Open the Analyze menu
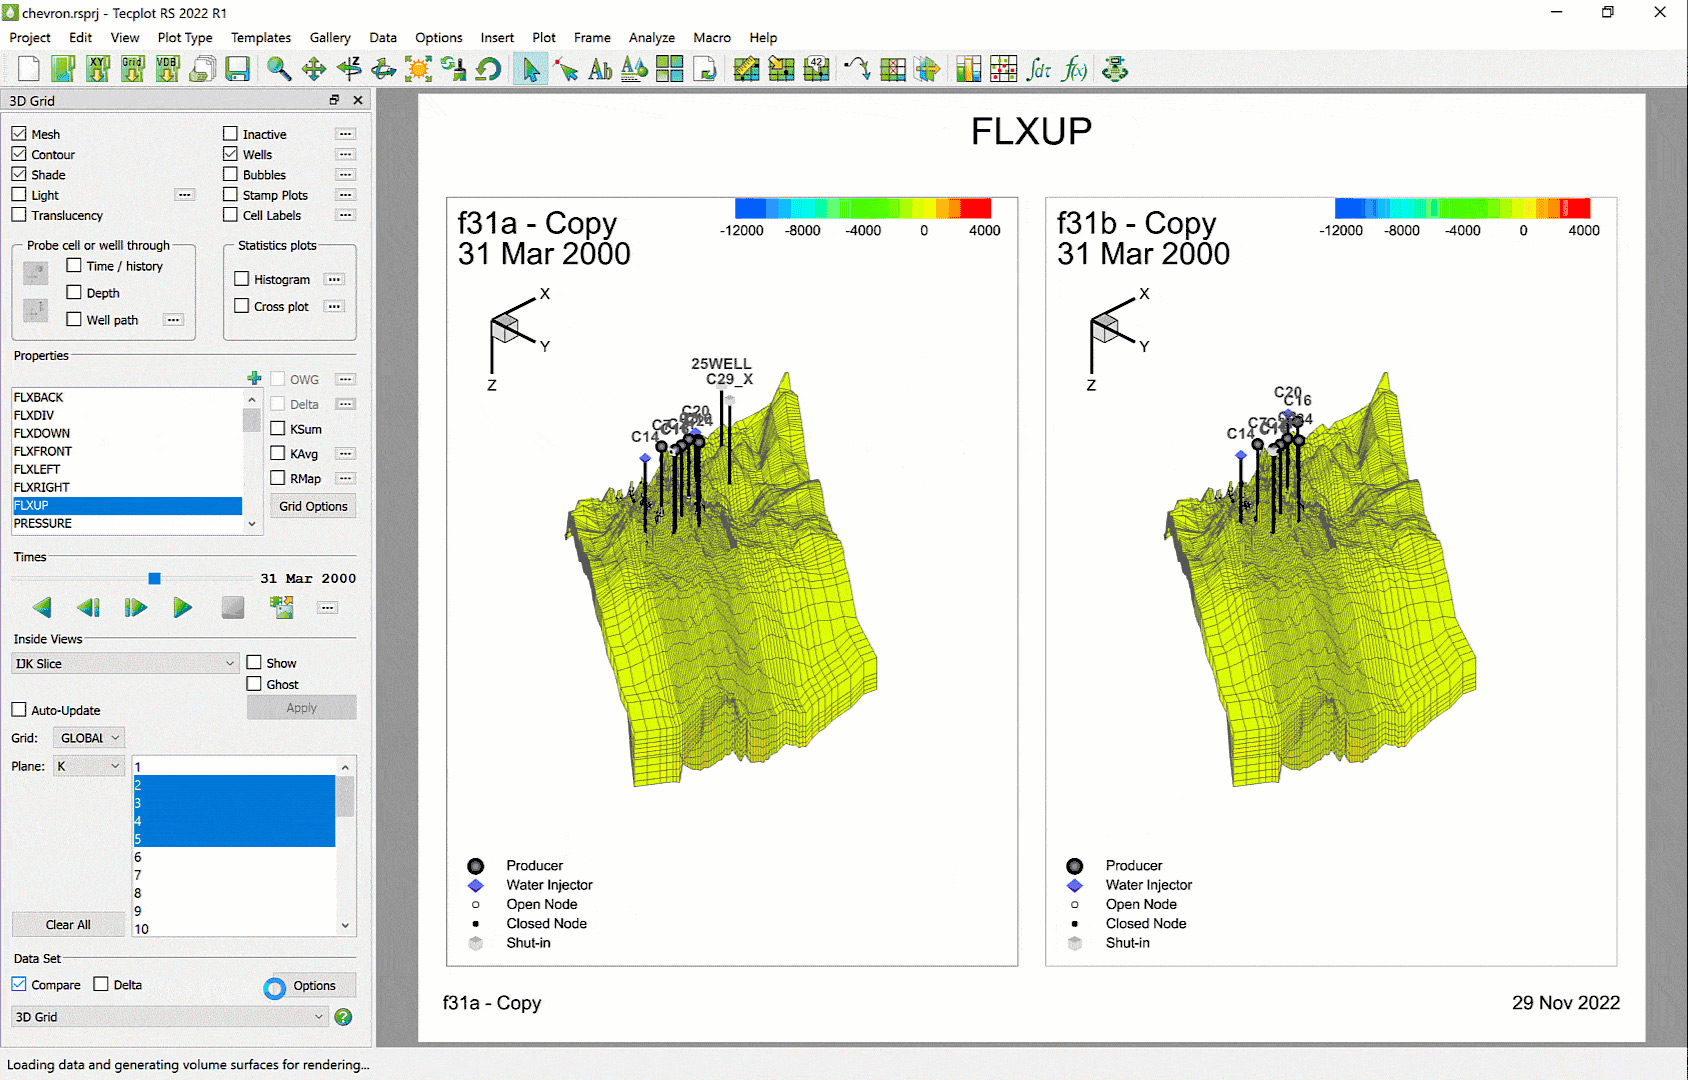The height and width of the screenshot is (1080, 1688). pyautogui.click(x=652, y=37)
